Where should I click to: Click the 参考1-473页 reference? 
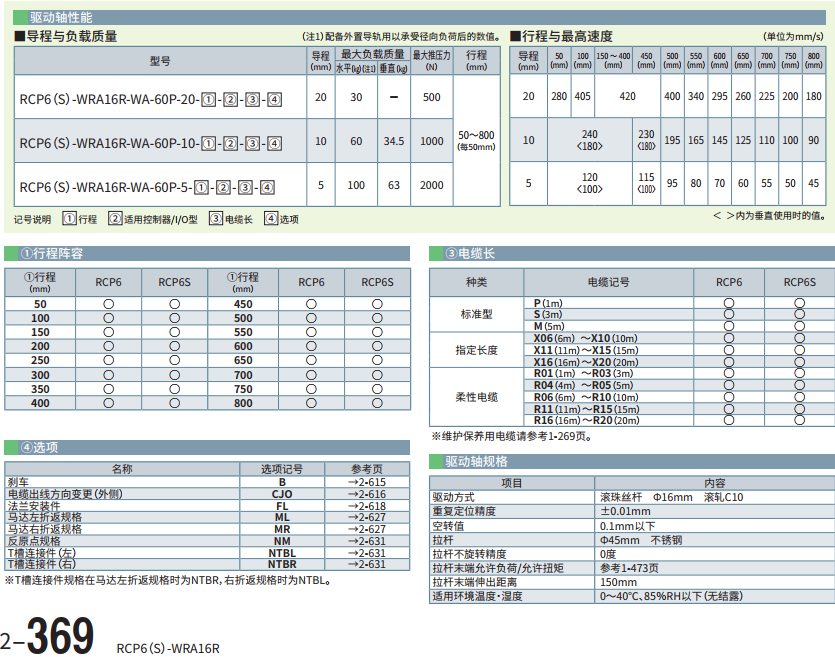pyautogui.click(x=629, y=568)
